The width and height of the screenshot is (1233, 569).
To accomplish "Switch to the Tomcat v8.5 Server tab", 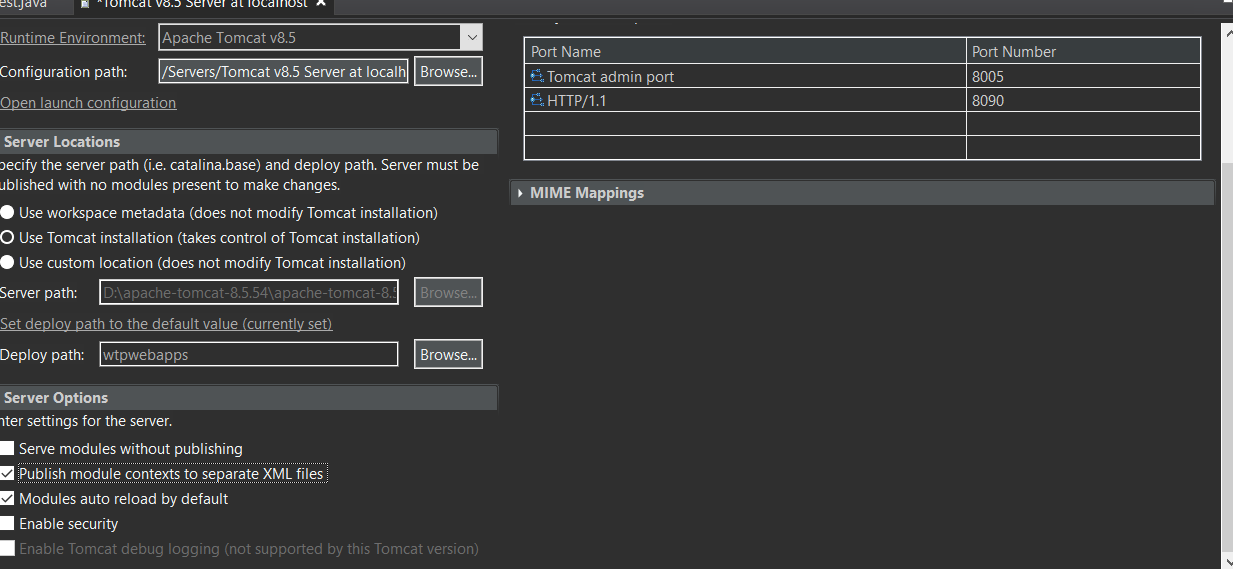I will pos(202,4).
